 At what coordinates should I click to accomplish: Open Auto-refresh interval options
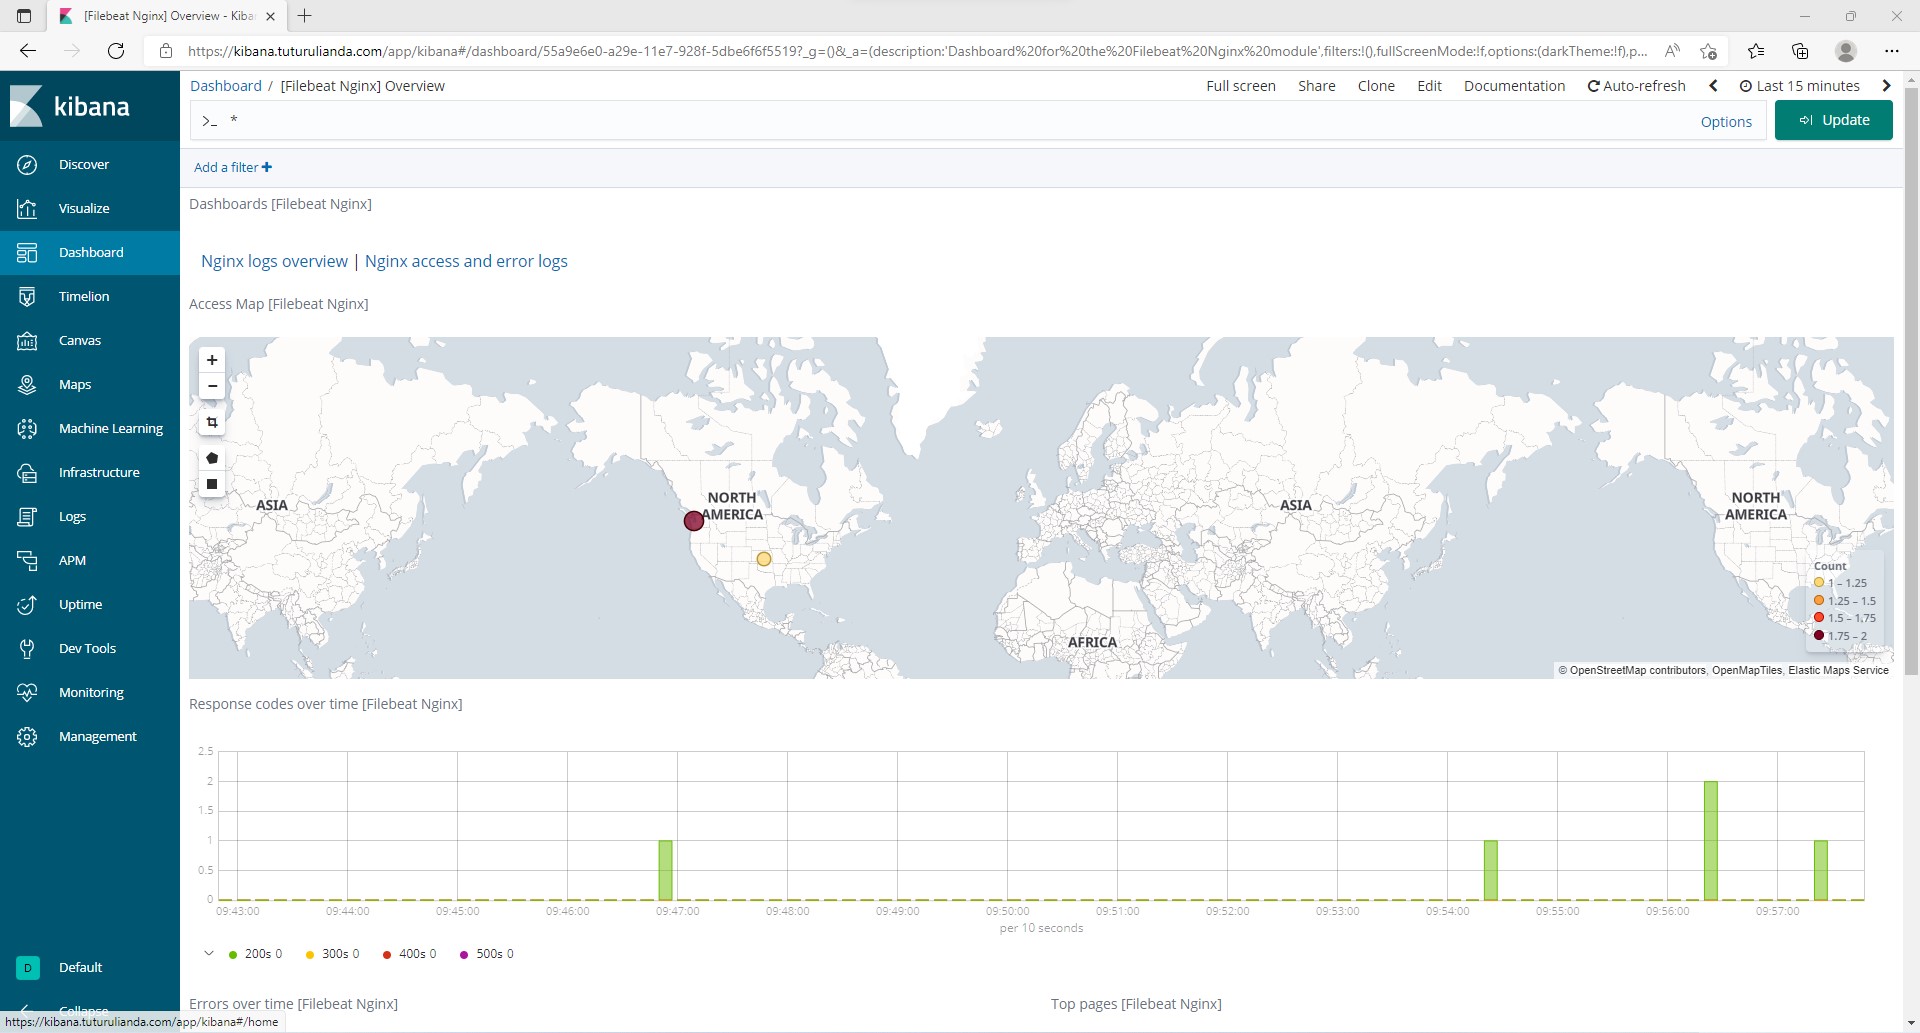click(x=1637, y=86)
